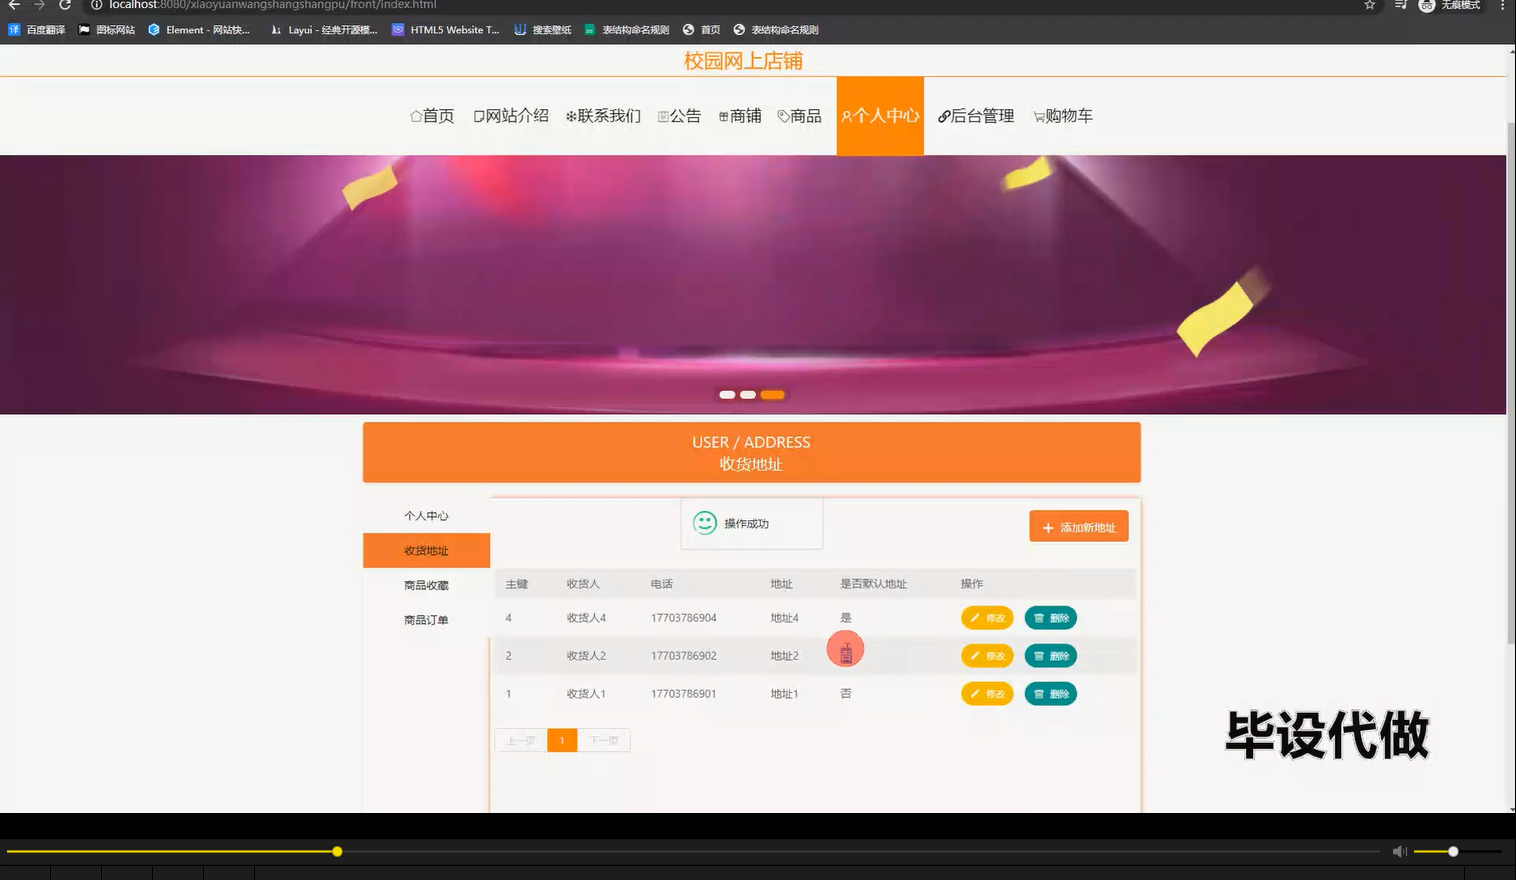This screenshot has width=1516, height=880.
Task: Click the 删除 button for 收货人2
Action: [1050, 655]
